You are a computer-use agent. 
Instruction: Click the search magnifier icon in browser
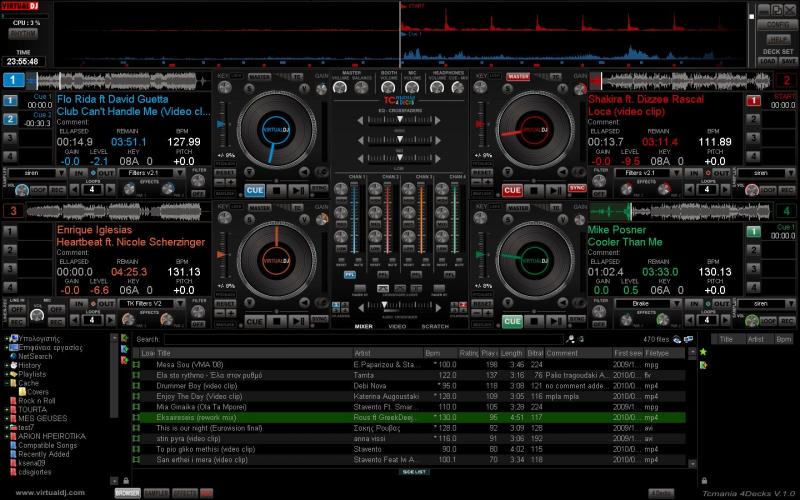[570, 339]
